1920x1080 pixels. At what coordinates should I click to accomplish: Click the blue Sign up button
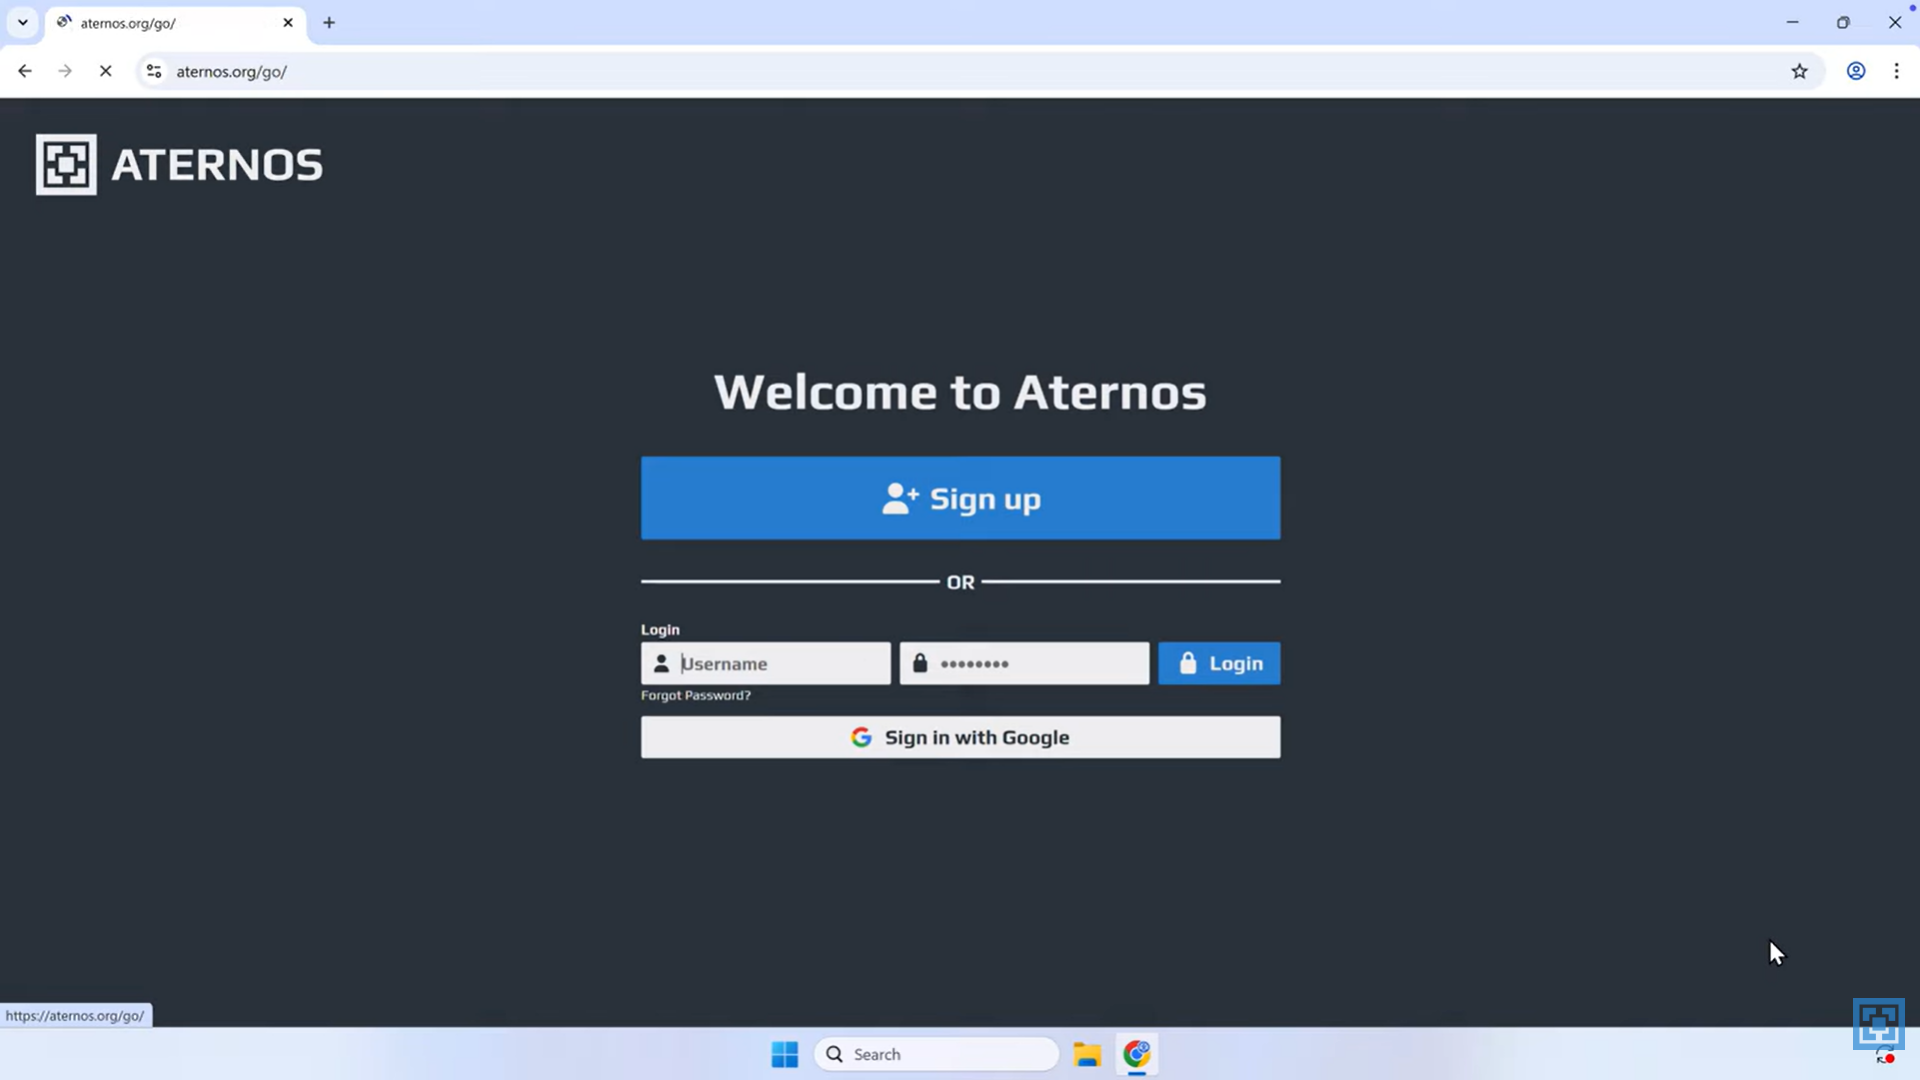coord(960,498)
